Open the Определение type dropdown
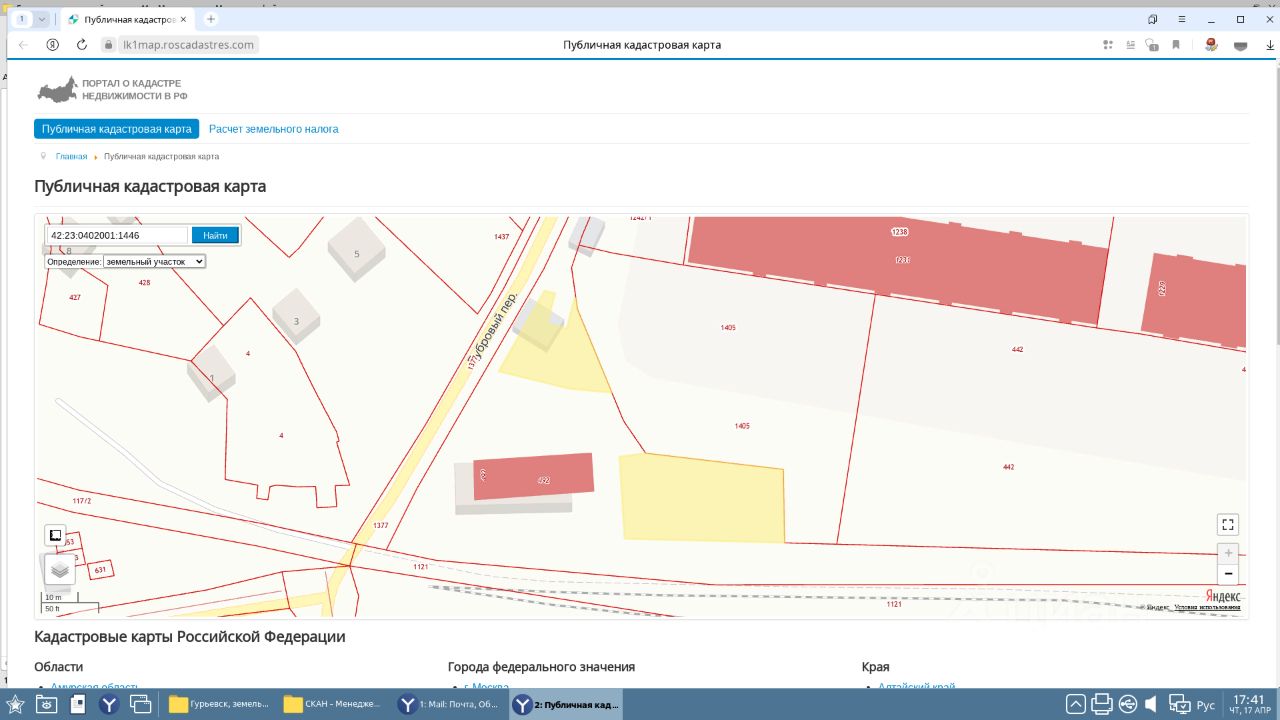The height and width of the screenshot is (720, 1280). click(154, 261)
